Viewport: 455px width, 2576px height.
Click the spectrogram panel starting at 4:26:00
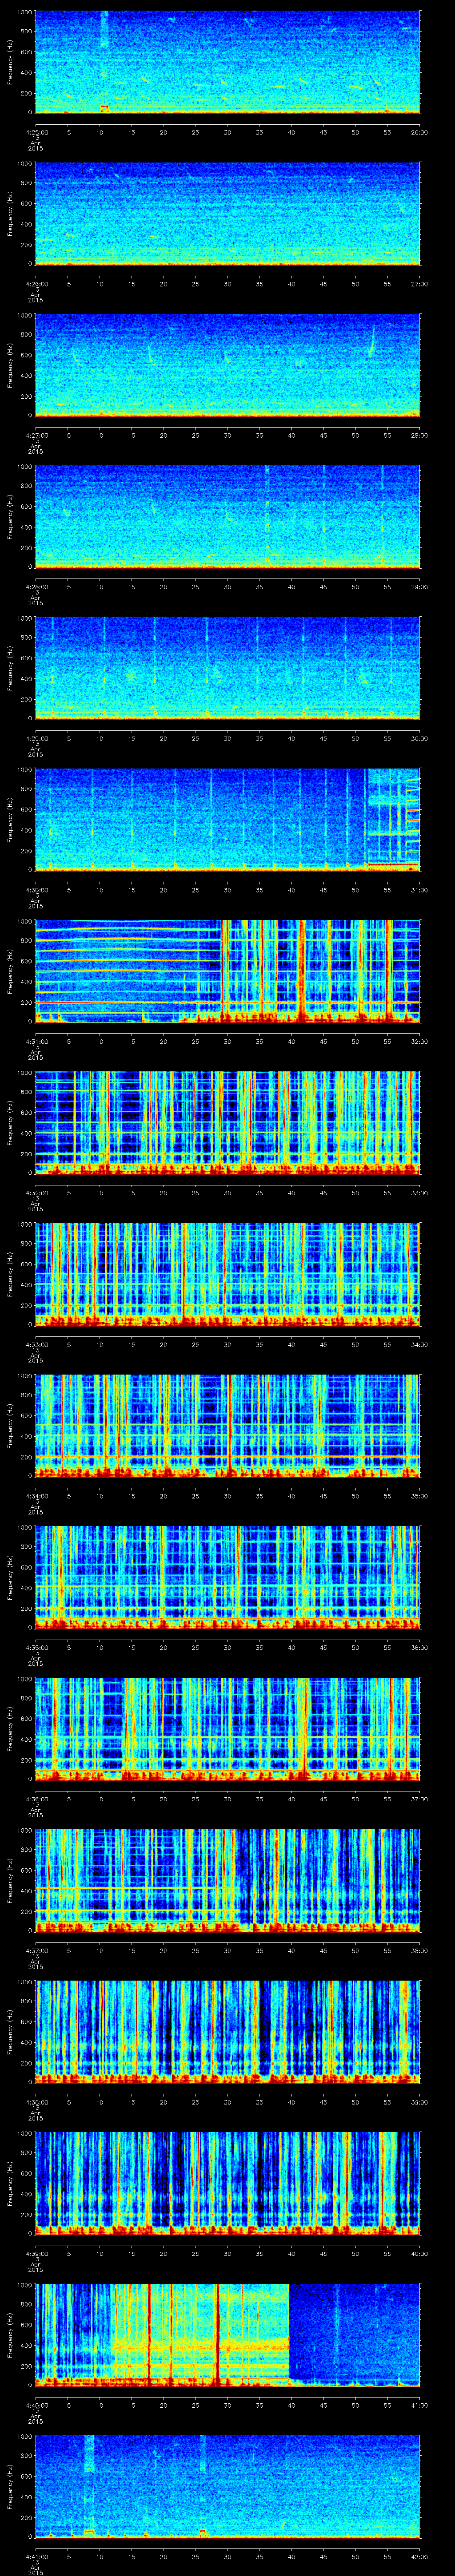pos(228,214)
